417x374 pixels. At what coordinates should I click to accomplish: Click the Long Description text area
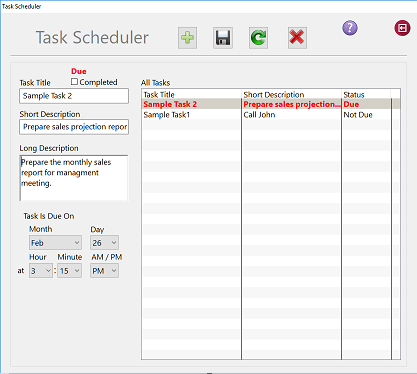pyautogui.click(x=74, y=178)
